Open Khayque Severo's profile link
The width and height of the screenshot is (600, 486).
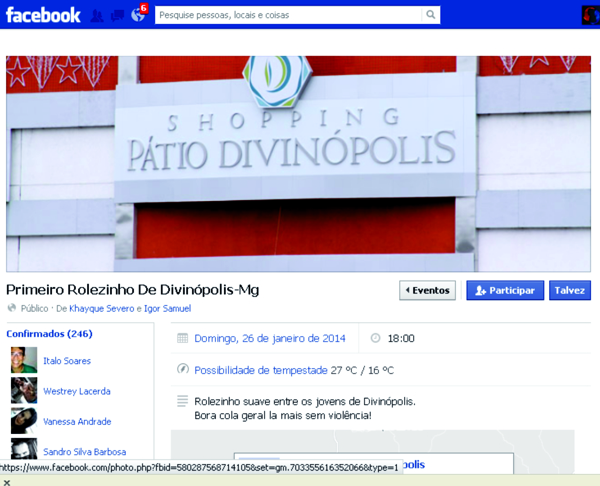pyautogui.click(x=101, y=308)
